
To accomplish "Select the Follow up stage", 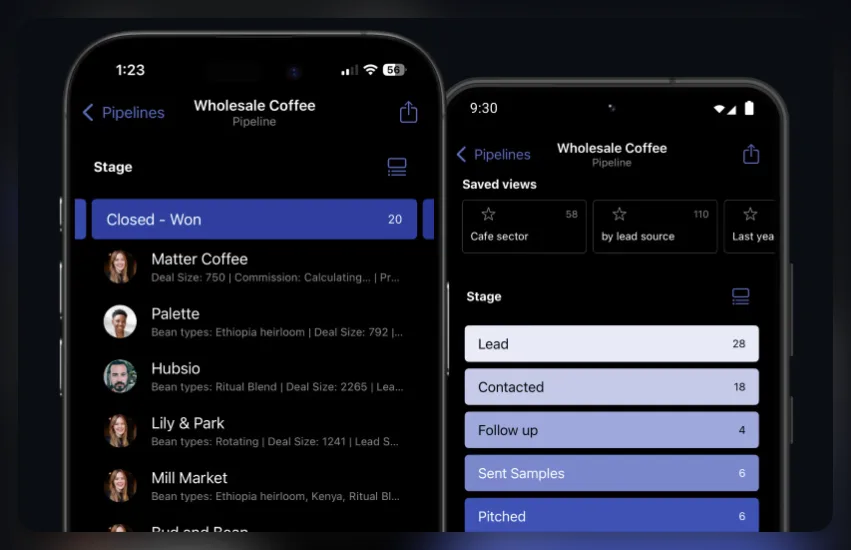I will coord(612,430).
